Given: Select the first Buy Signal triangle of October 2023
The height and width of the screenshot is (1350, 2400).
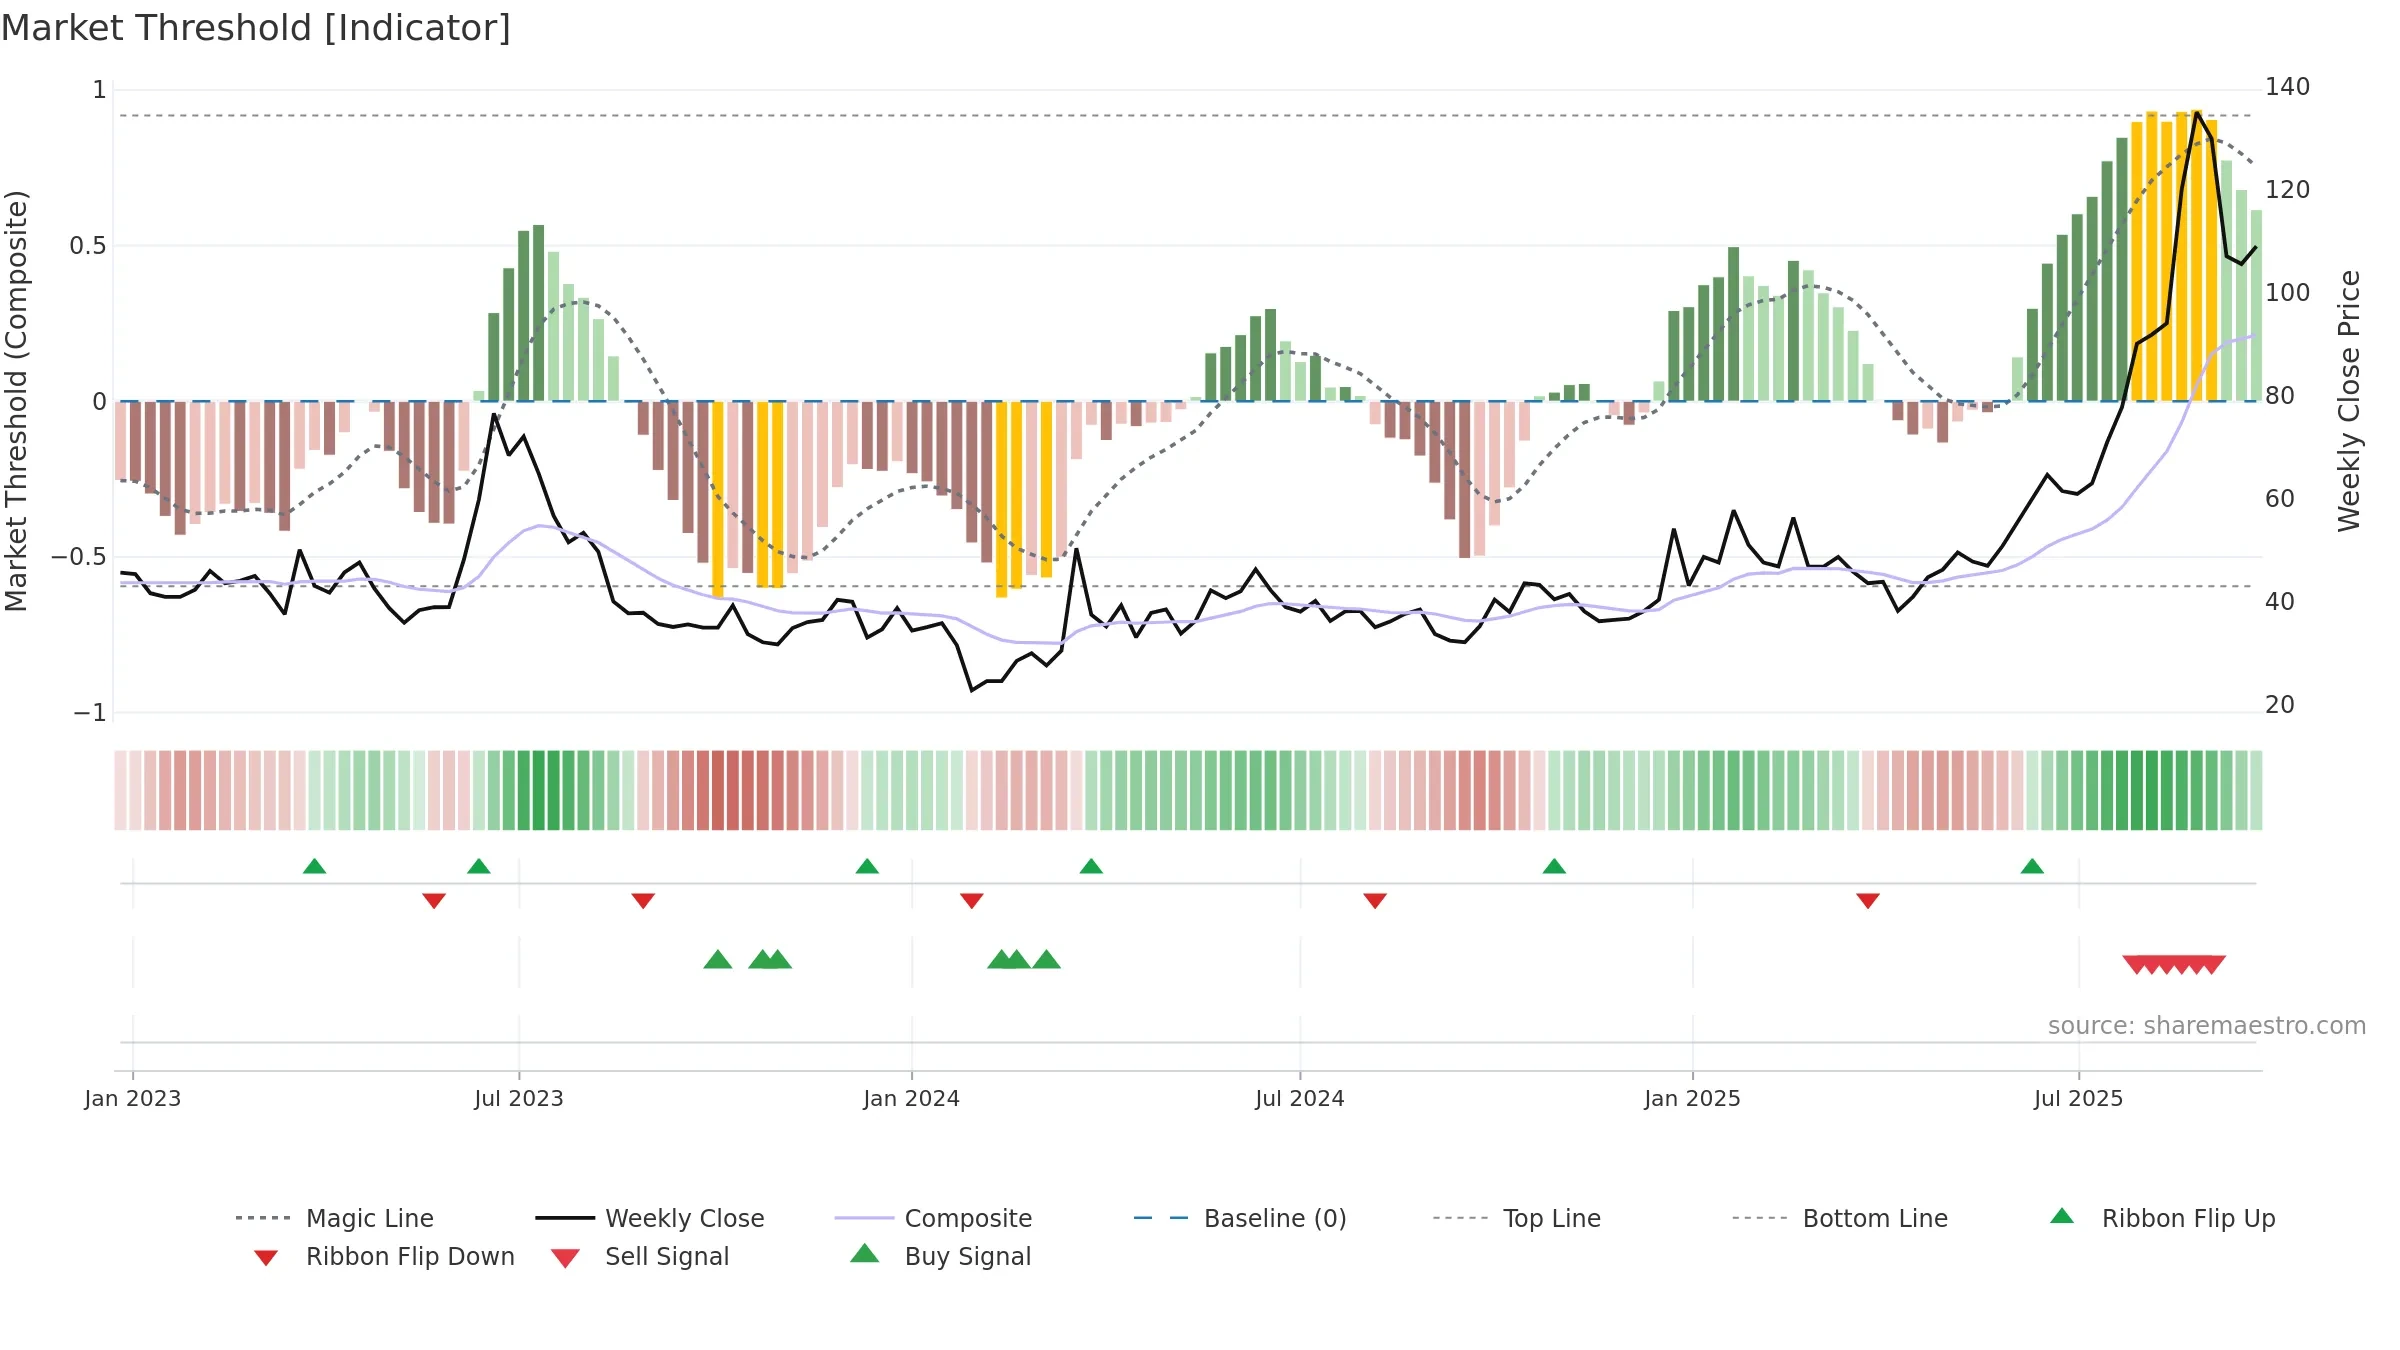Looking at the screenshot, I should (718, 960).
